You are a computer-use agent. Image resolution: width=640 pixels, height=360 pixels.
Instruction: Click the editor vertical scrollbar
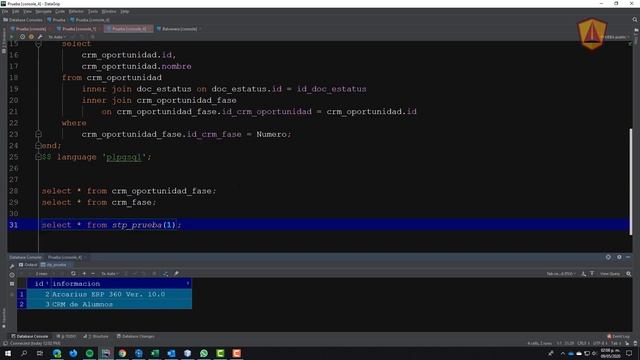pos(631,182)
